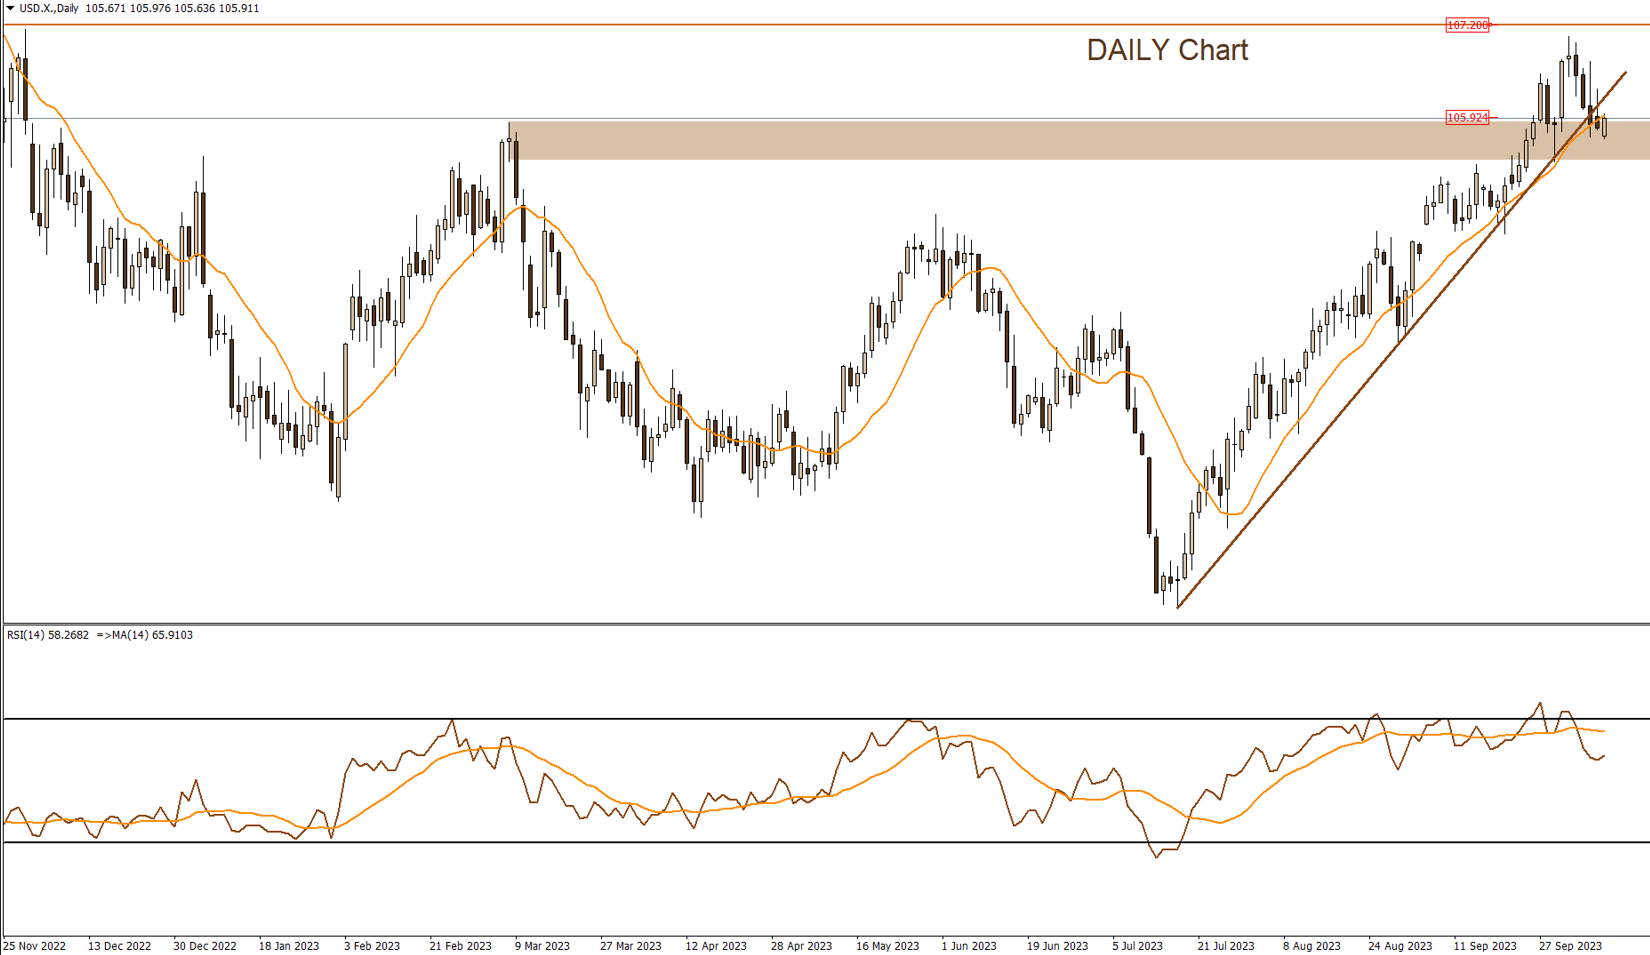Click the 25 Nov 2022 date label
Viewport: 1650px width, 955px height.
(x=35, y=946)
